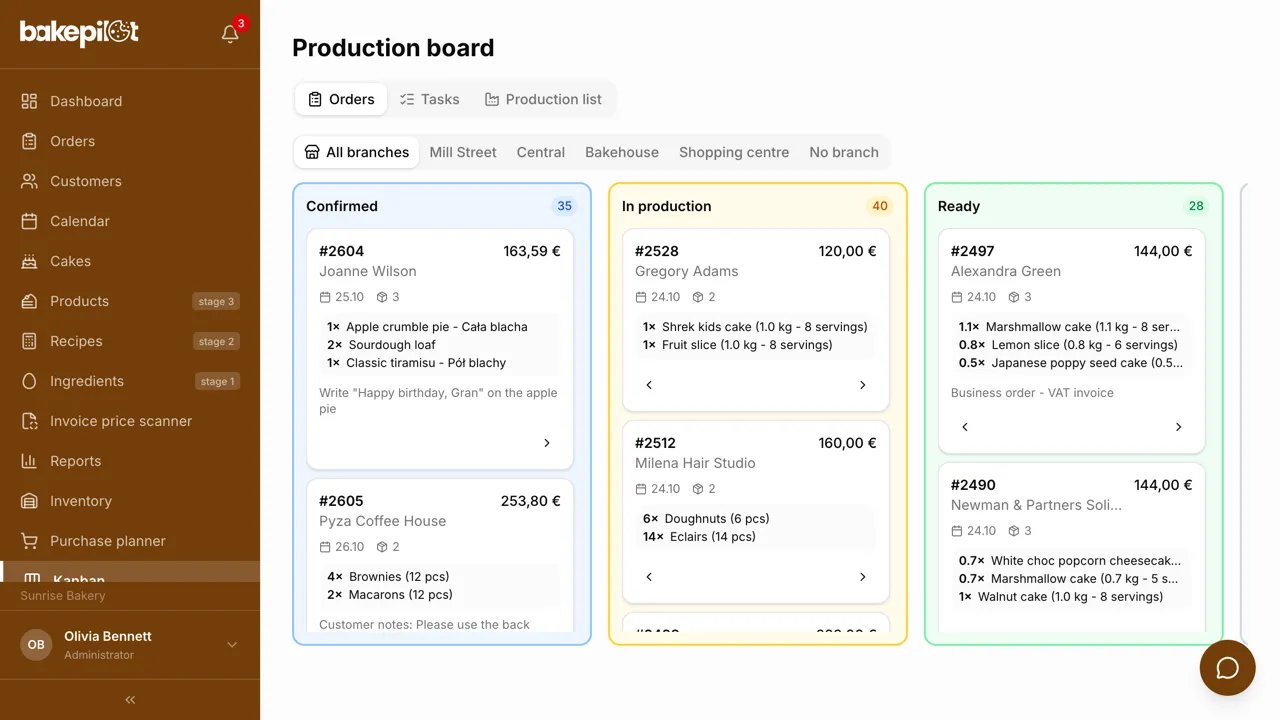The width and height of the screenshot is (1280, 720).
Task: Click the Dashboard grid icon
Action: [x=30, y=101]
